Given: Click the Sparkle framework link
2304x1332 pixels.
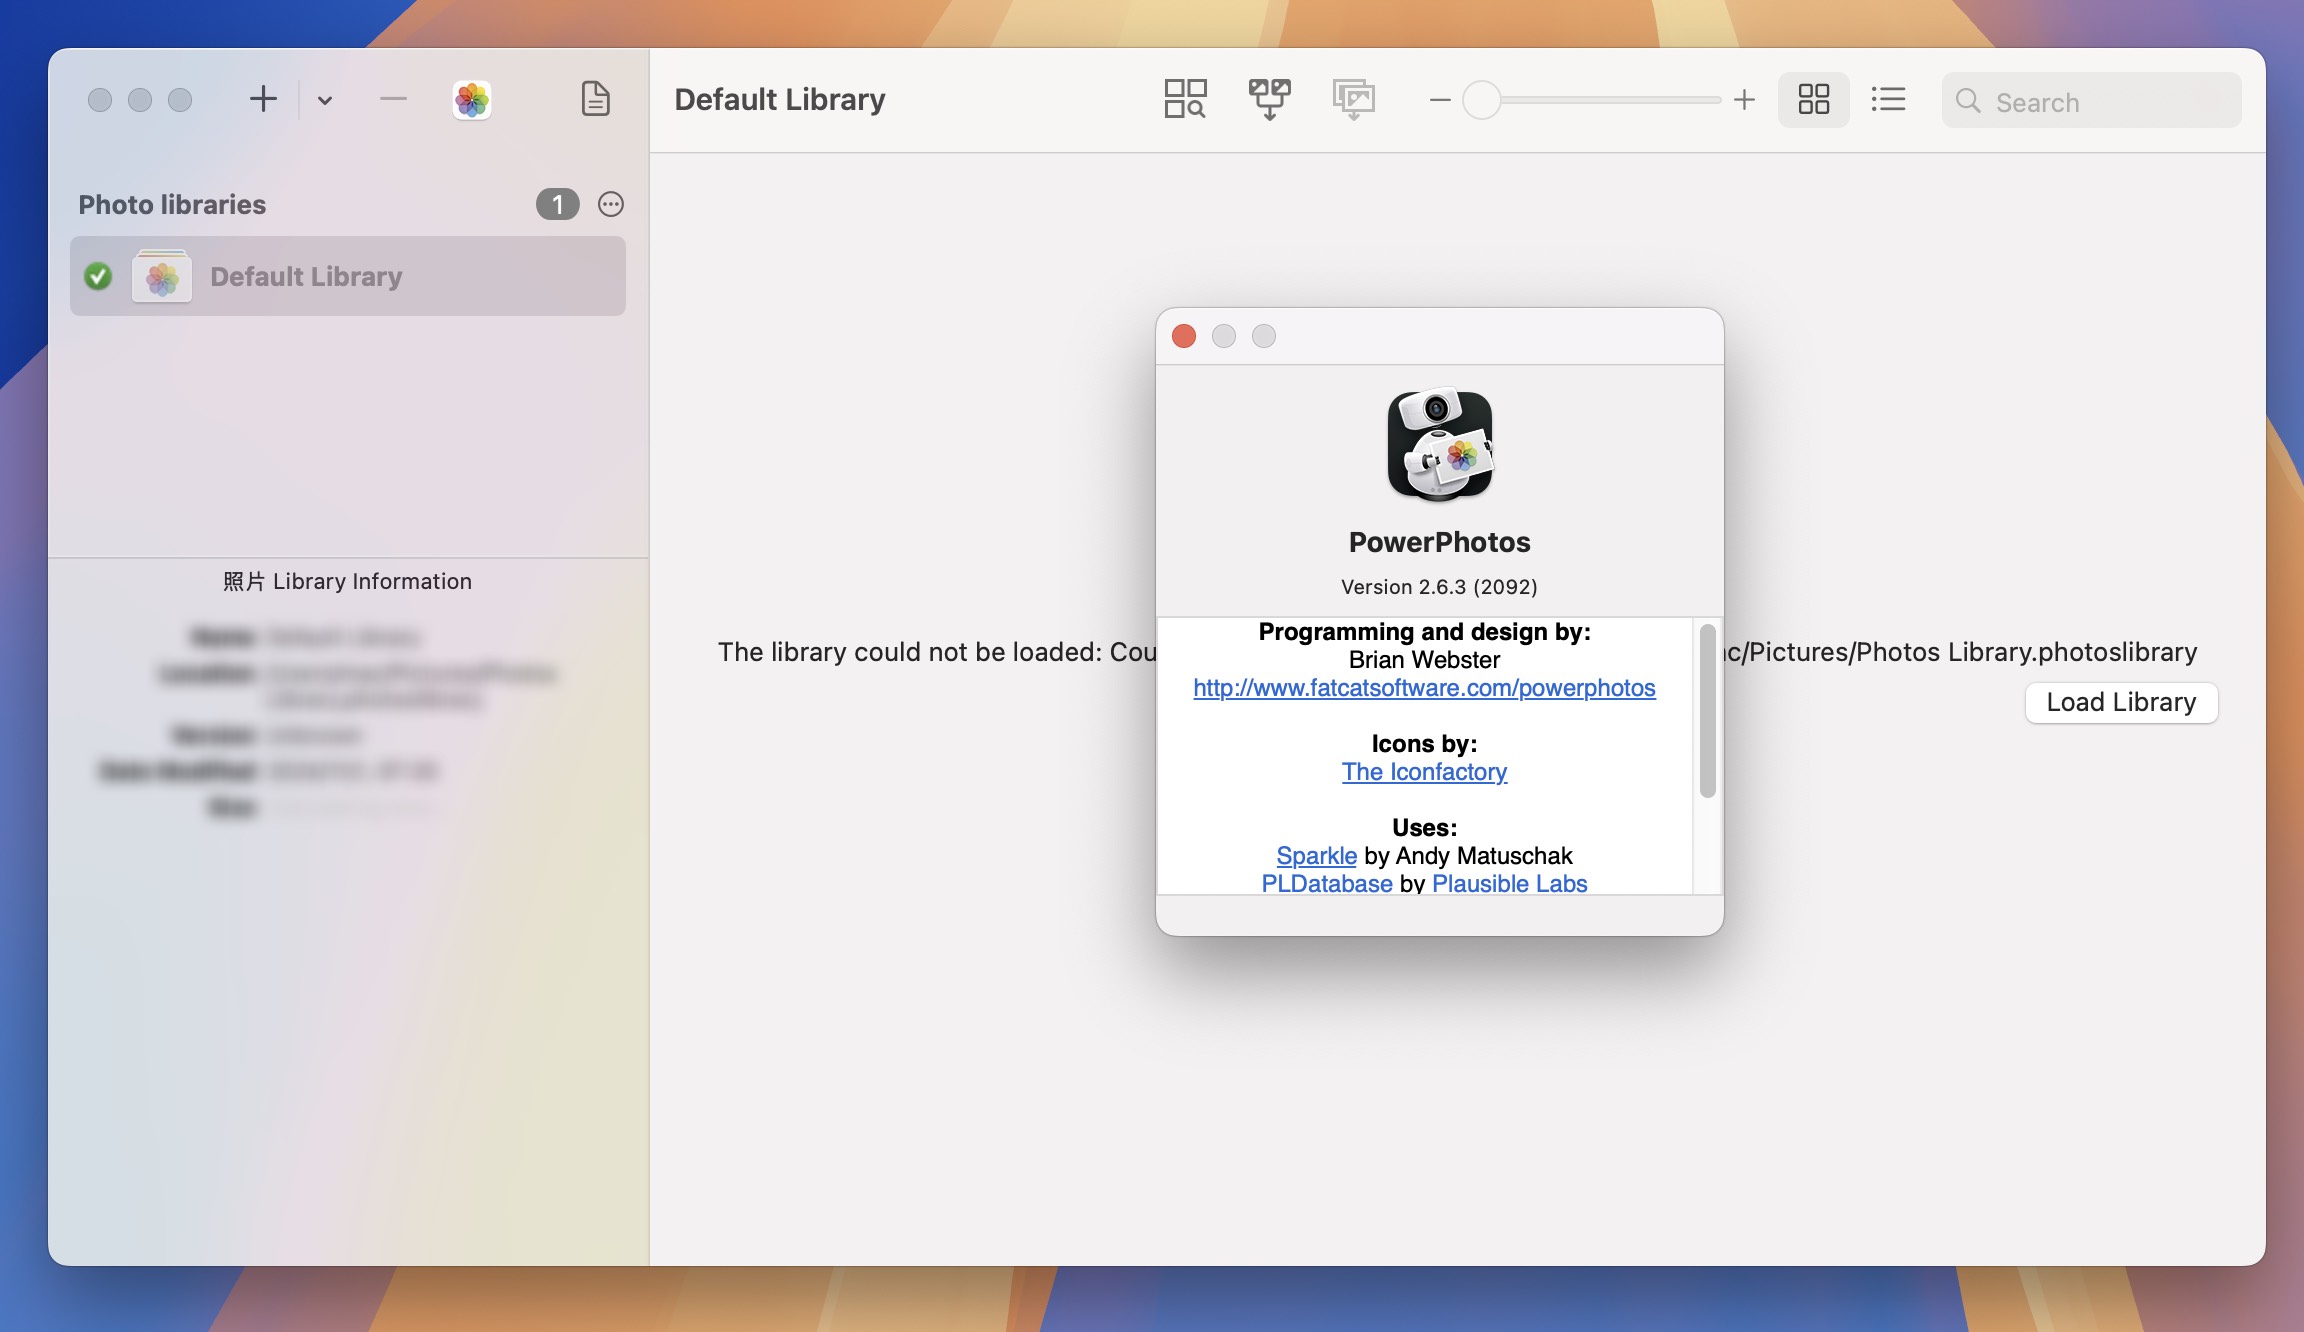Looking at the screenshot, I should 1315,856.
